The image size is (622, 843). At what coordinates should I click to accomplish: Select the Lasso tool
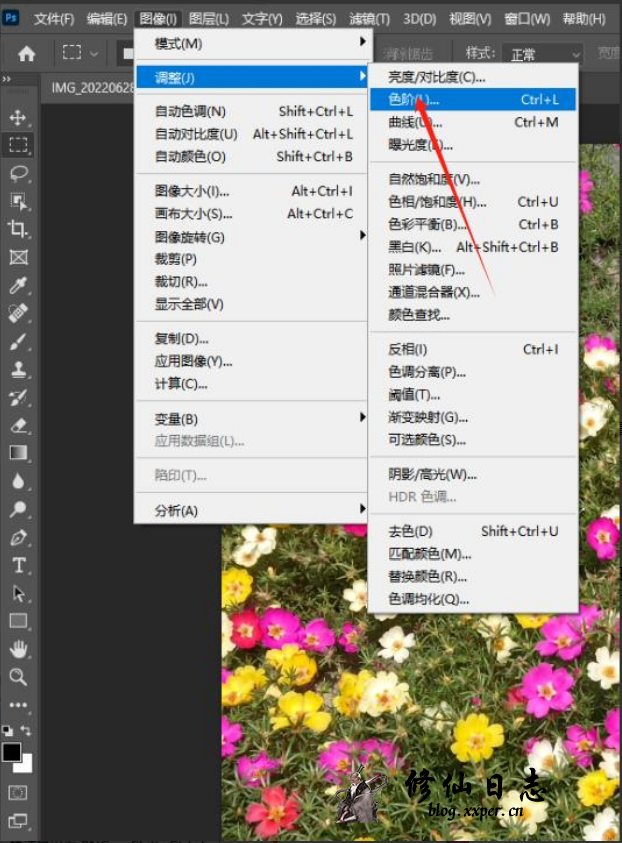coord(18,173)
